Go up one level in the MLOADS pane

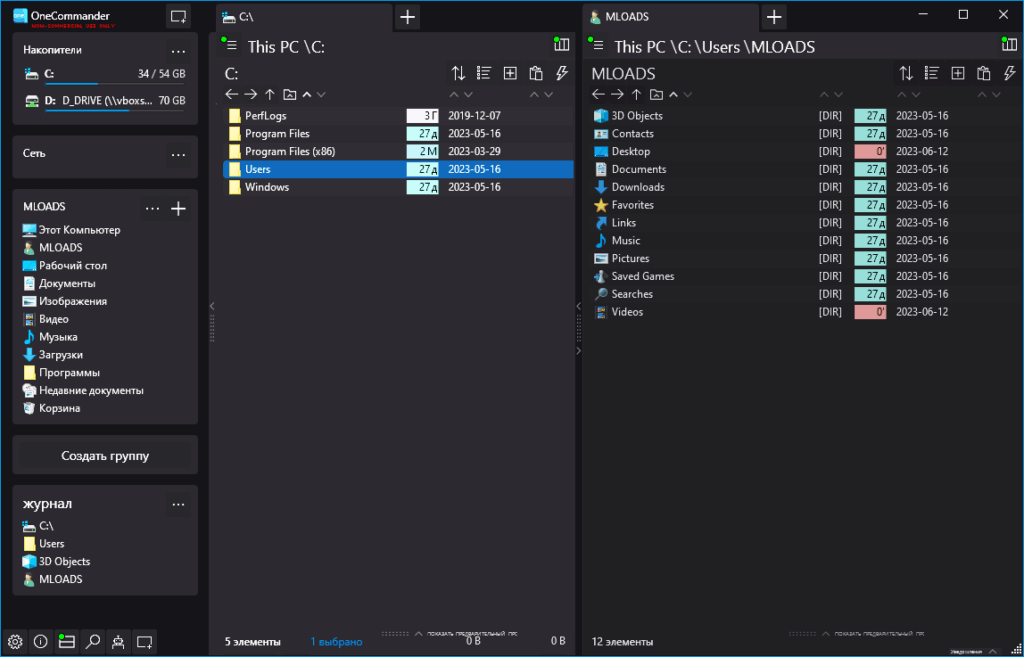coord(637,95)
